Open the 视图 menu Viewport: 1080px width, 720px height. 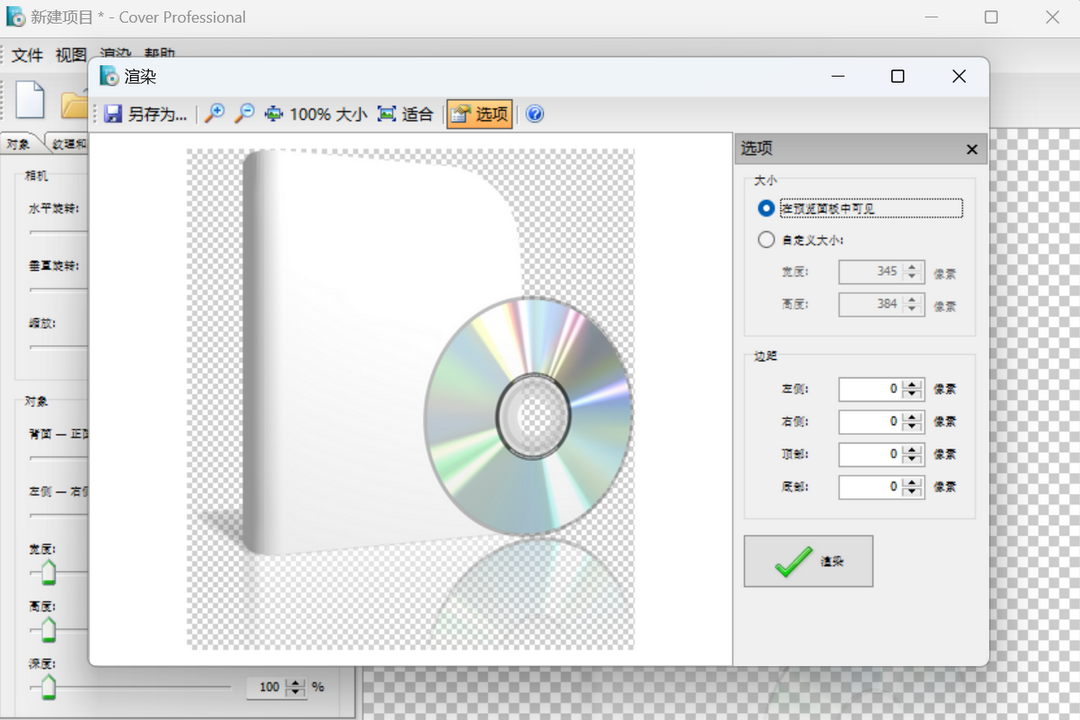coord(69,55)
